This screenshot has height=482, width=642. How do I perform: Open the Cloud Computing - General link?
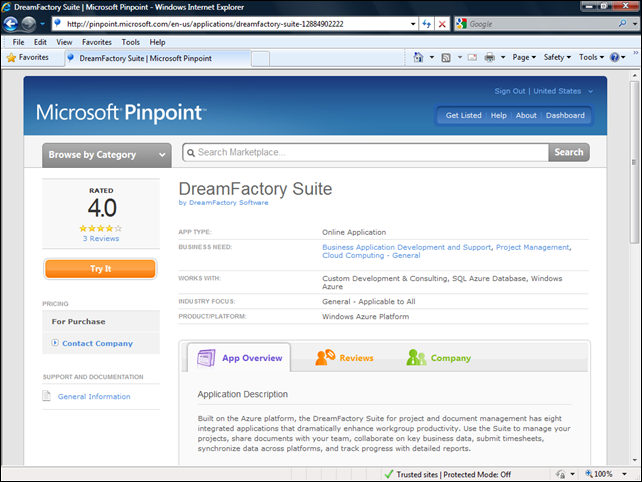371,256
